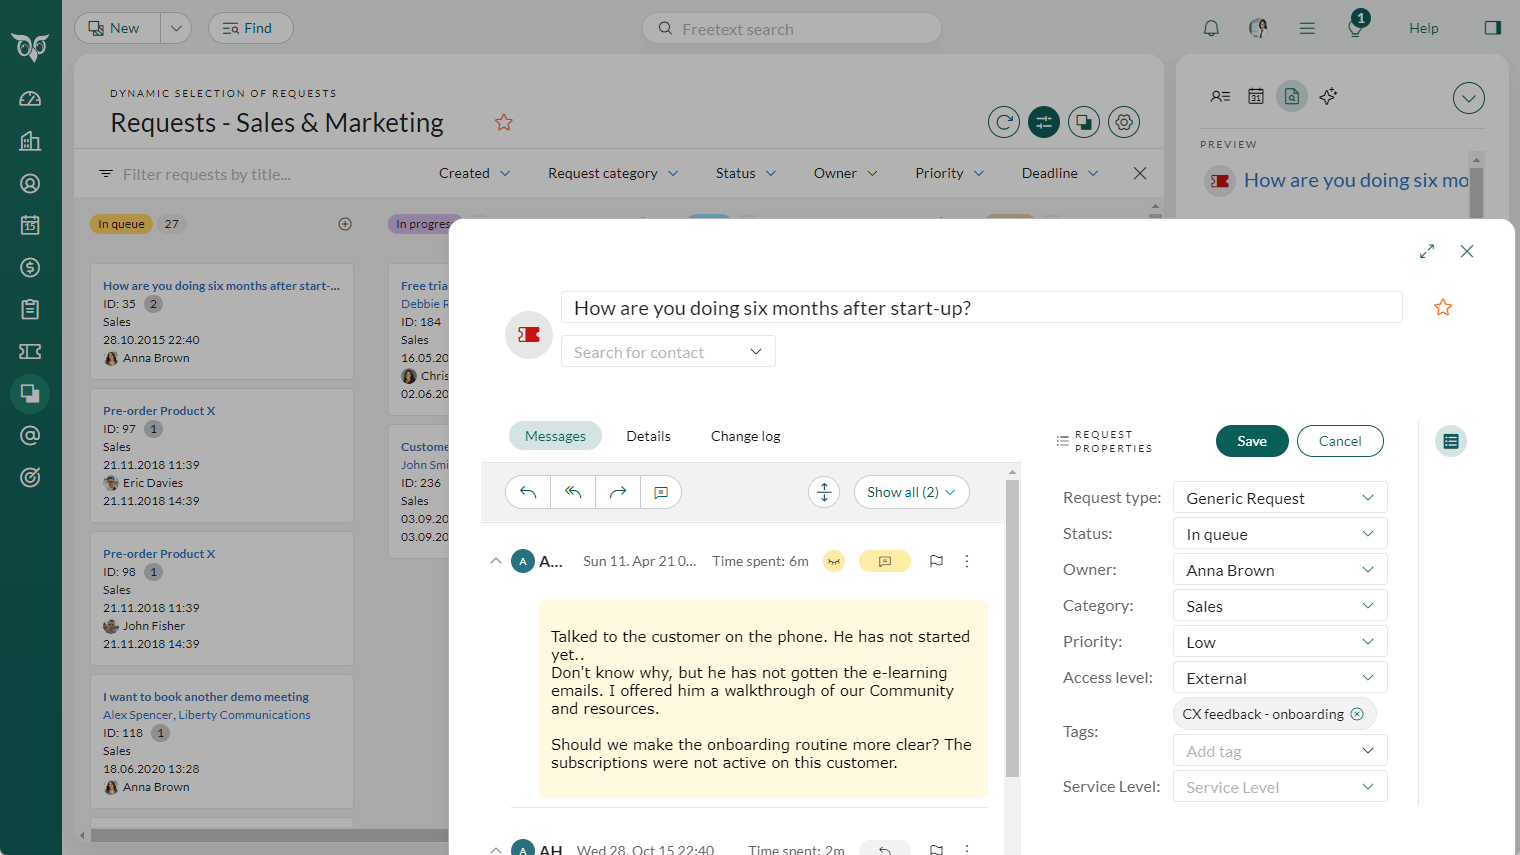The width and height of the screenshot is (1520, 855).
Task: Open the ticket icon in the left sidebar
Action: pos(30,351)
